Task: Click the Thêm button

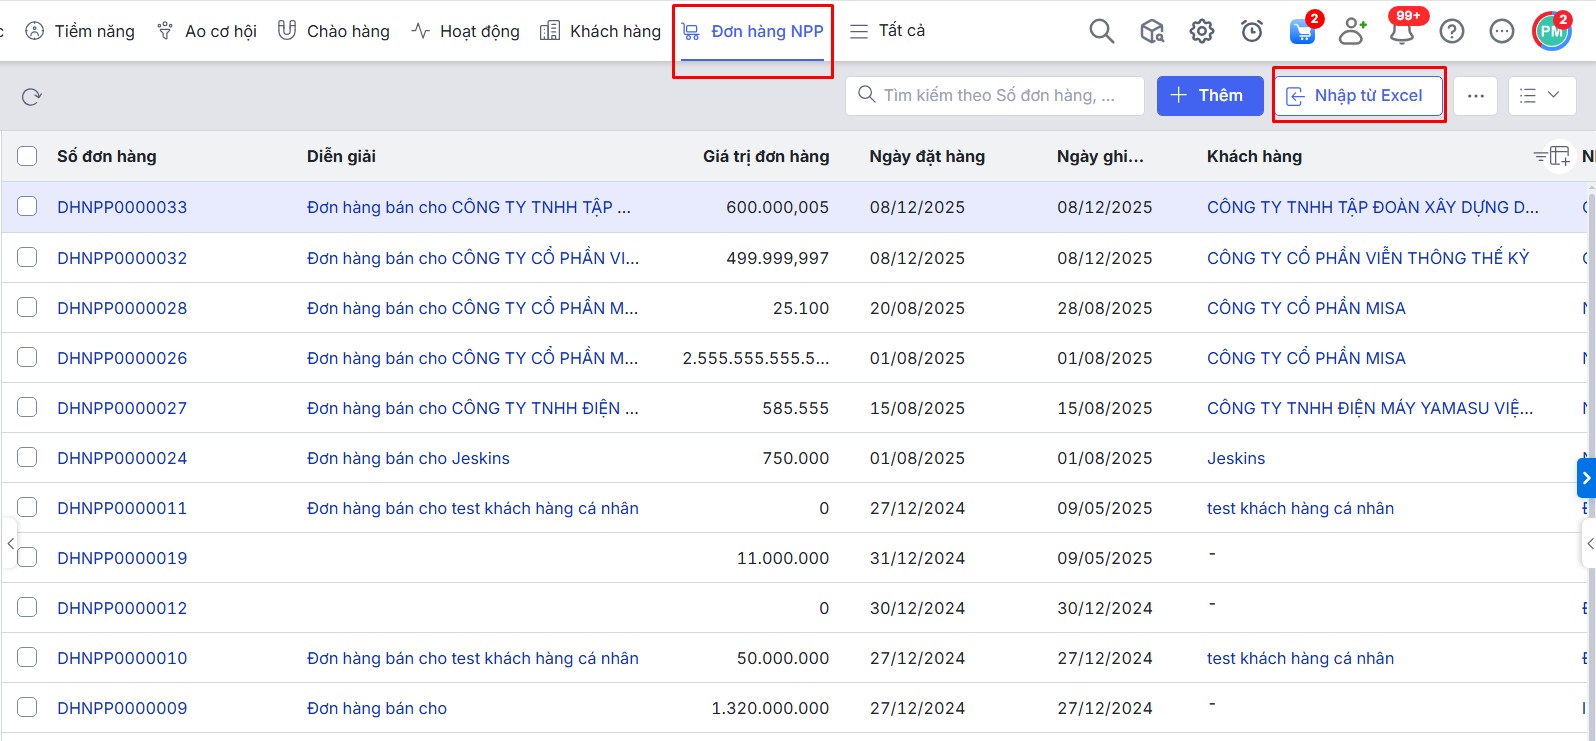Action: click(x=1209, y=96)
